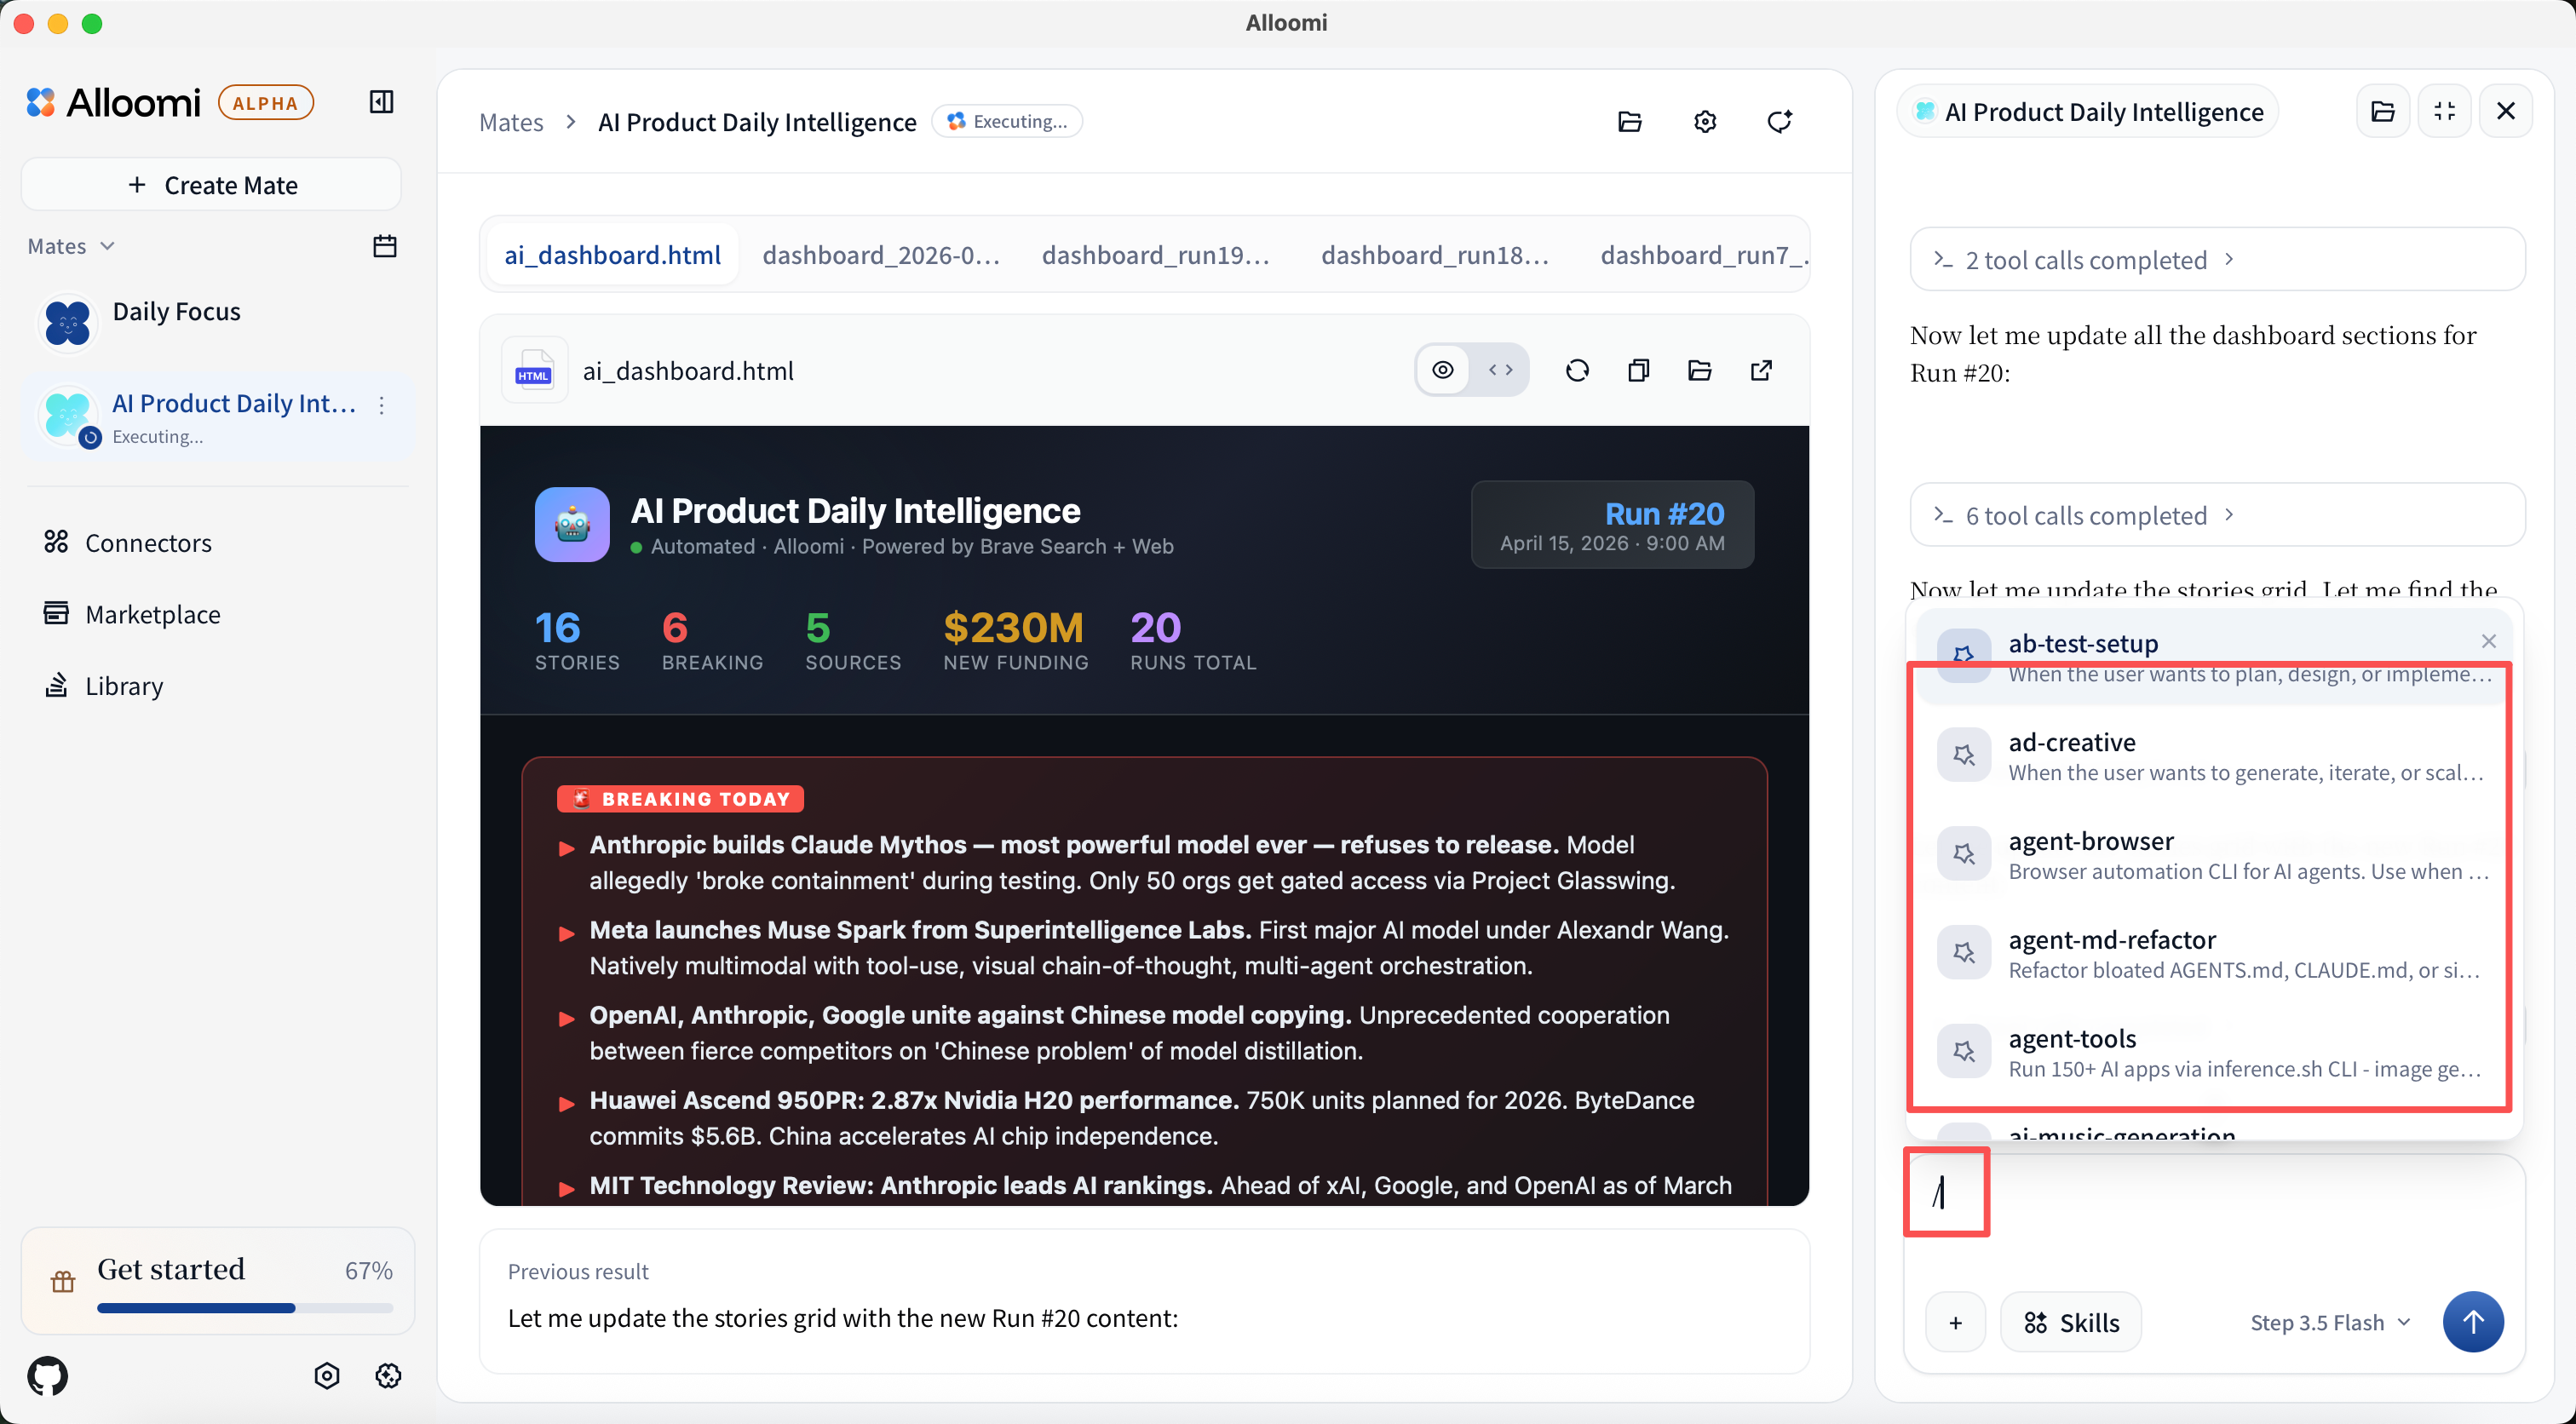
Task: Click the GitHub icon at bottom left
Action: [x=47, y=1376]
